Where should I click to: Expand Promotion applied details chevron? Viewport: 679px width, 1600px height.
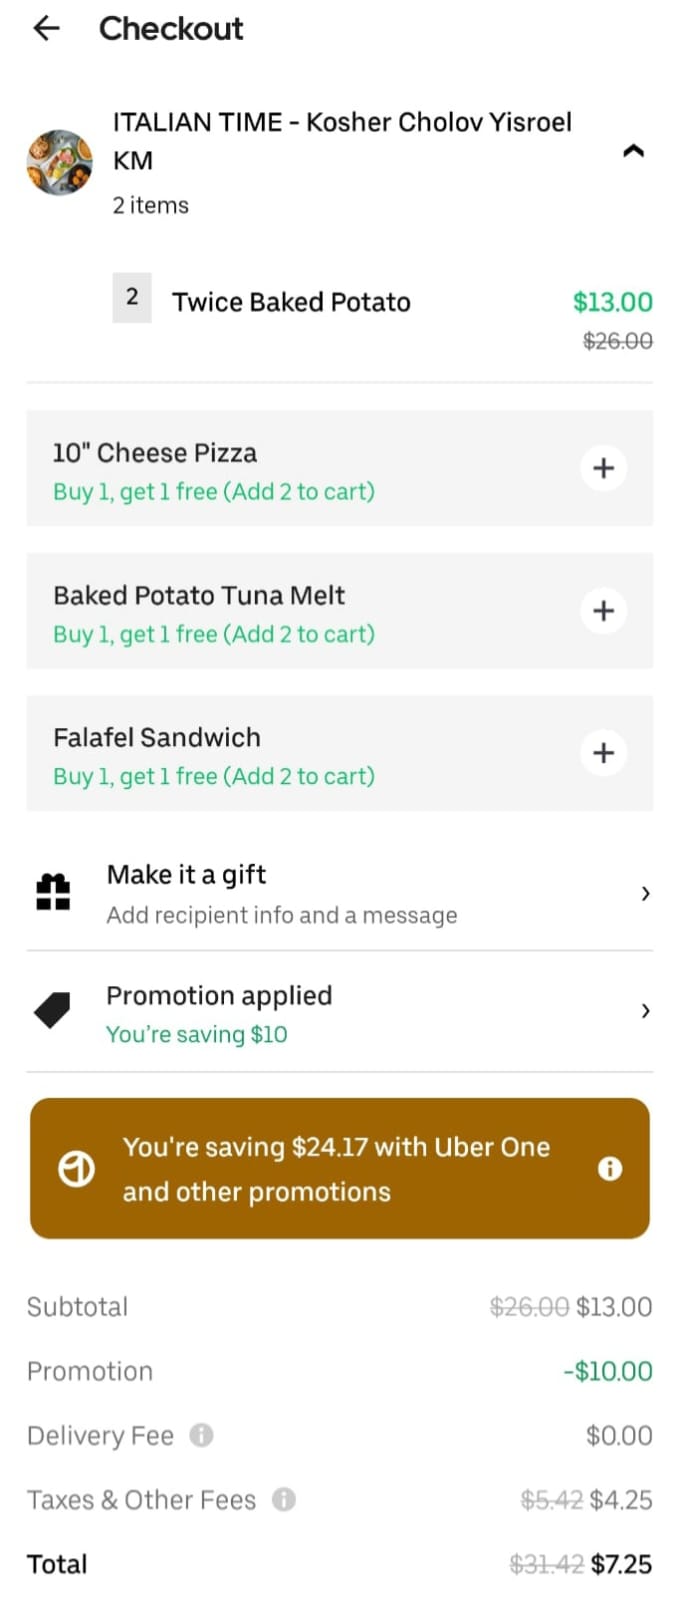[645, 1011]
